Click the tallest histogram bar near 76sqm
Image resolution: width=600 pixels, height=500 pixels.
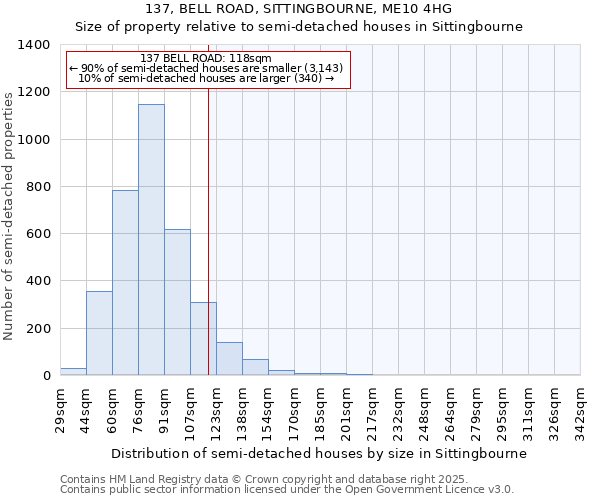[151, 240]
